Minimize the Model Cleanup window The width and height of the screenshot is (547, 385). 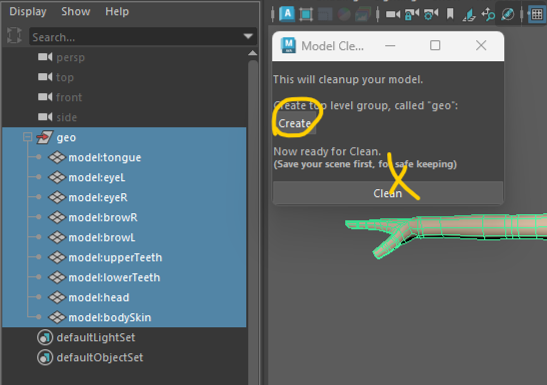click(390, 45)
